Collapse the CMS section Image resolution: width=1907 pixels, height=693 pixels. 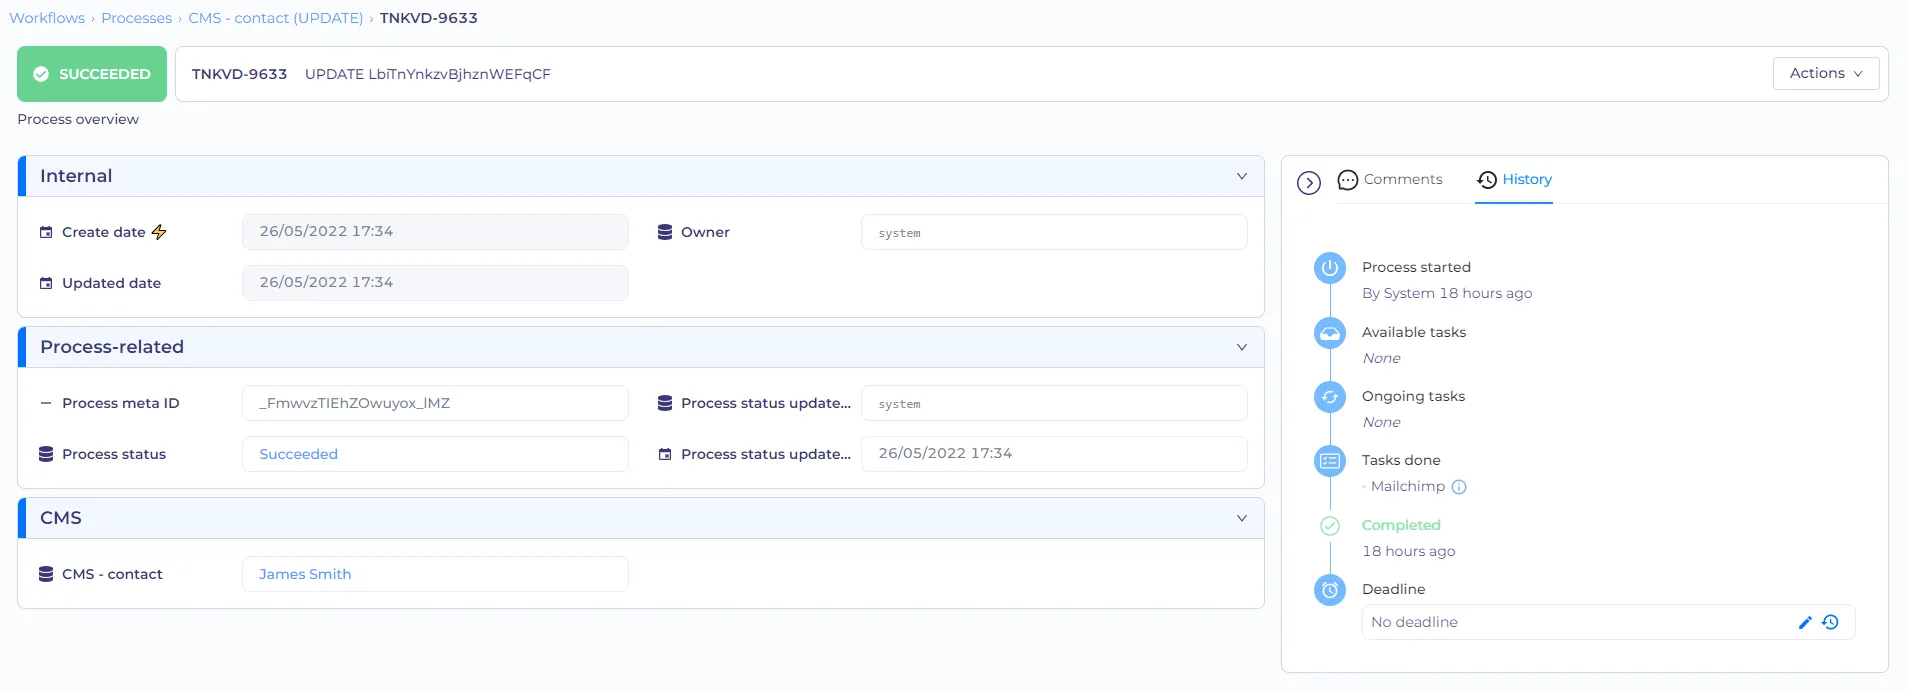[1242, 518]
